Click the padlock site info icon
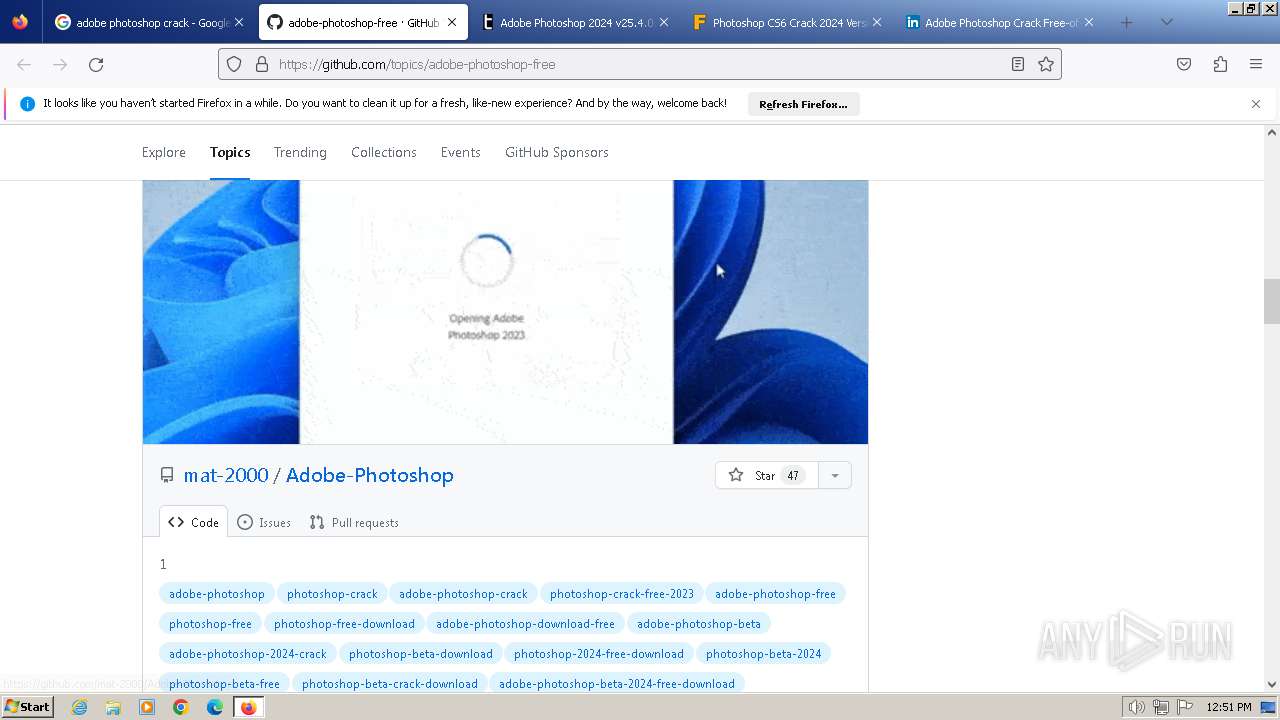This screenshot has height=720, width=1280. (x=262, y=64)
